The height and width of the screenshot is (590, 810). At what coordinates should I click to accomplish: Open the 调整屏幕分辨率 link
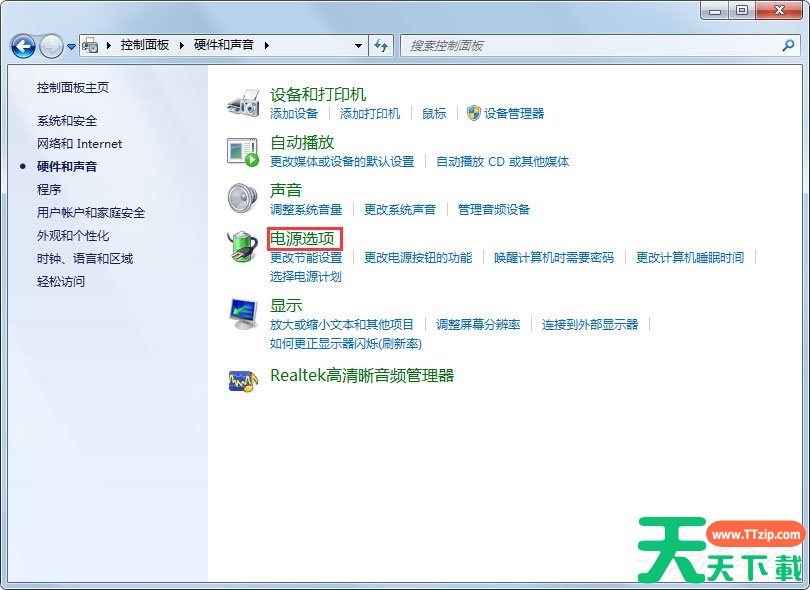click(x=478, y=325)
